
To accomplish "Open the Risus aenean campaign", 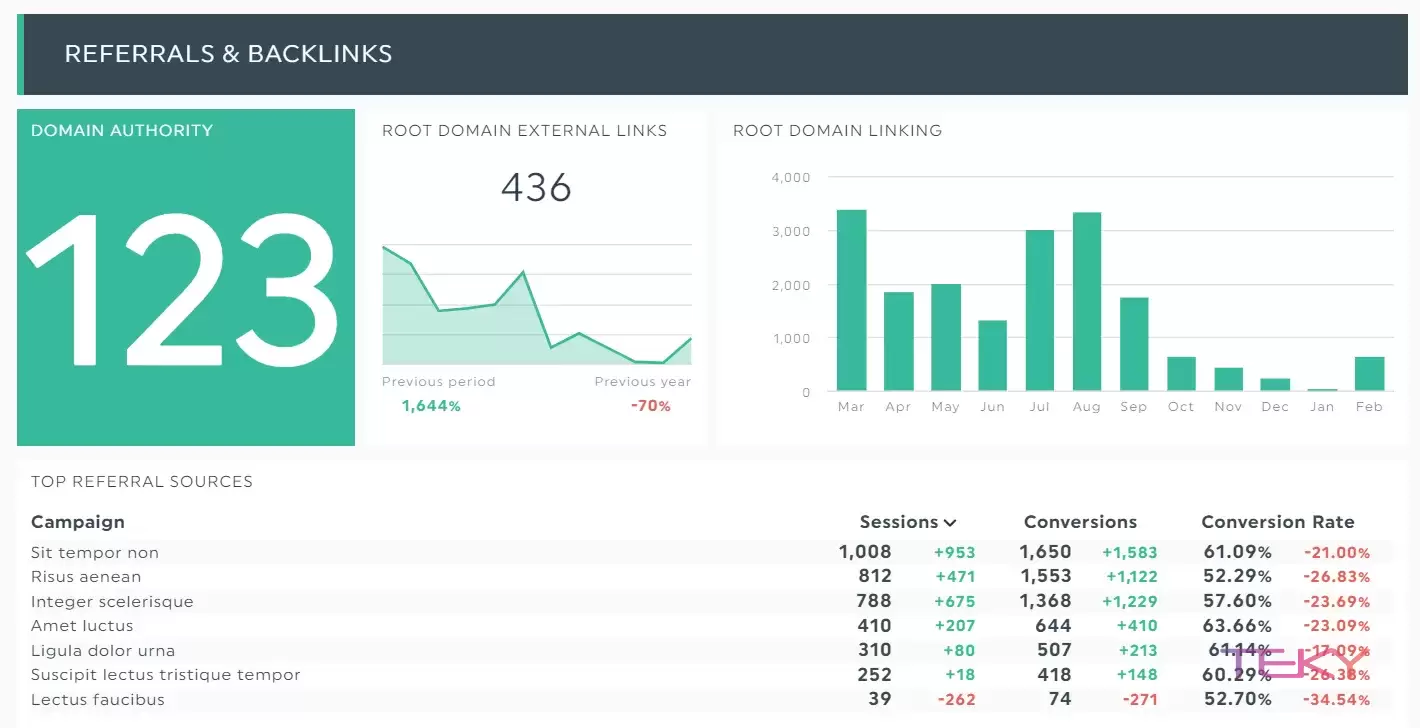I will [x=86, y=577].
